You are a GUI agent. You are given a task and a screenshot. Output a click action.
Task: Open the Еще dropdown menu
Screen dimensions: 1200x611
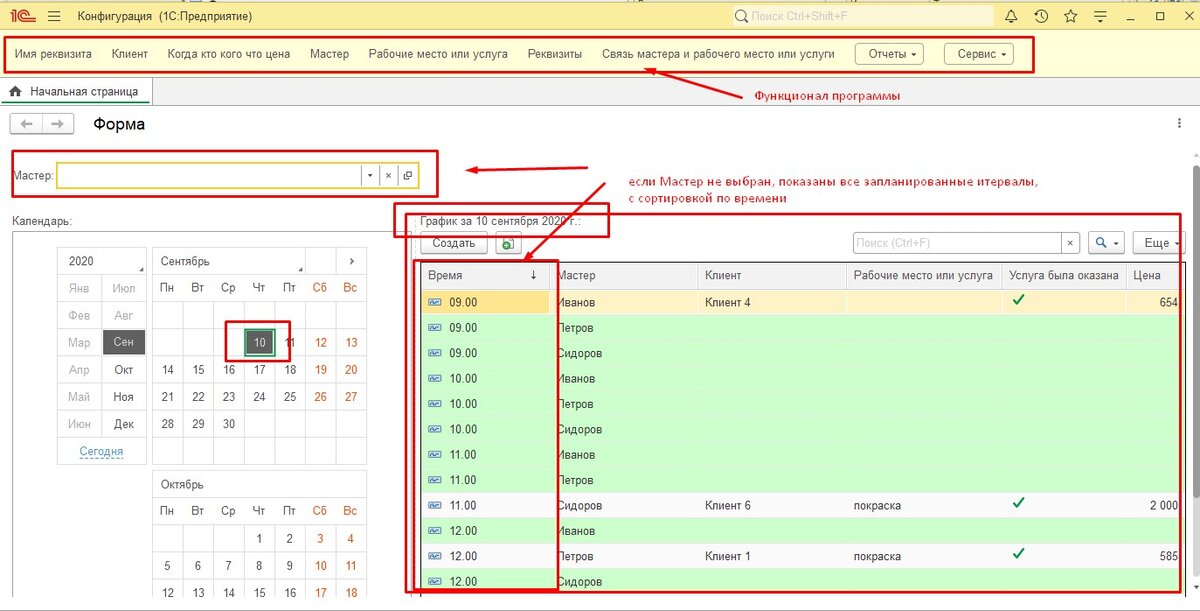coord(1160,243)
